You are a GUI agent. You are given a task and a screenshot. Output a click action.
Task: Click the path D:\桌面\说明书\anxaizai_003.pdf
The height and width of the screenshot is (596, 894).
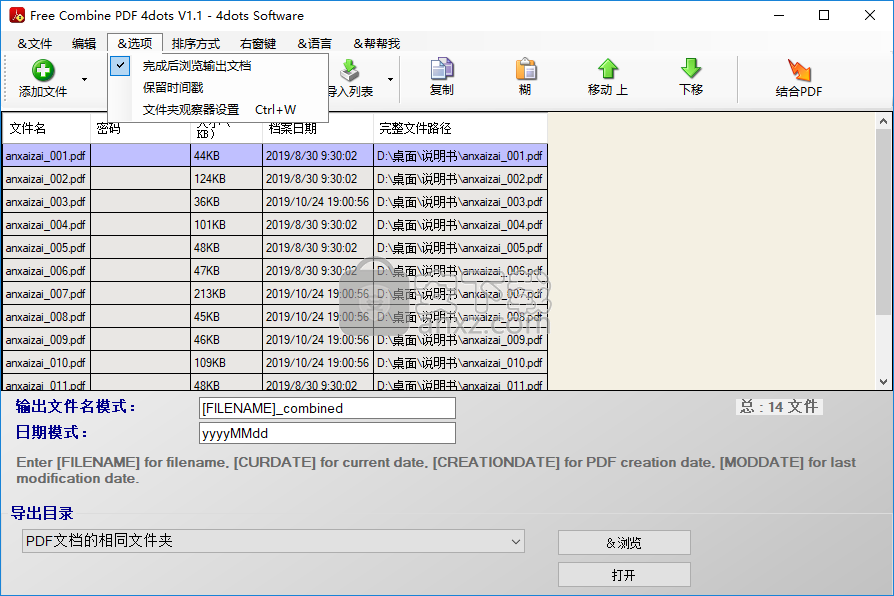tap(460, 202)
